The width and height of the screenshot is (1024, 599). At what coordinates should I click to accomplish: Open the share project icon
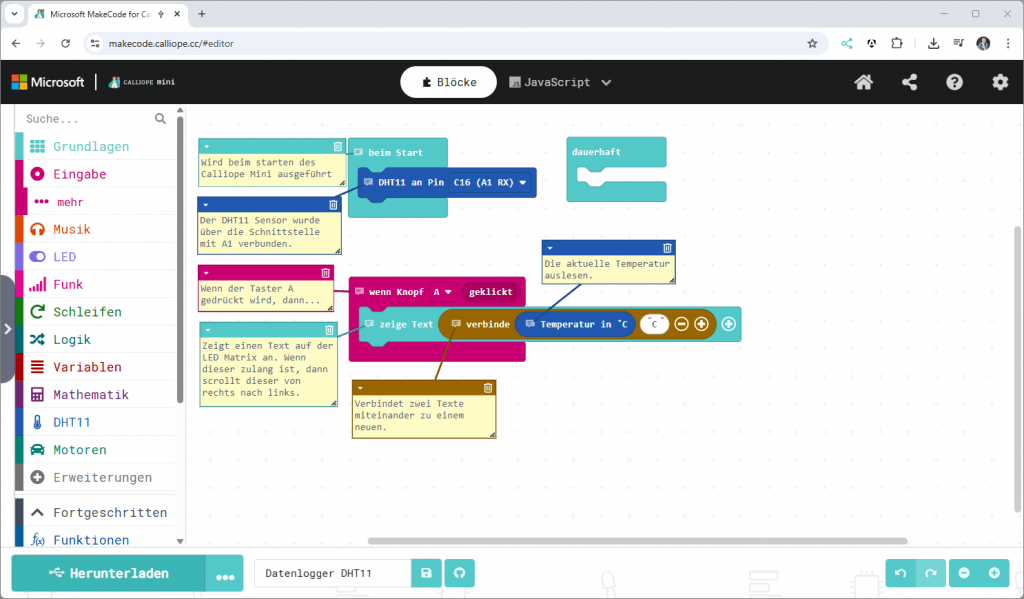pyautogui.click(x=909, y=81)
